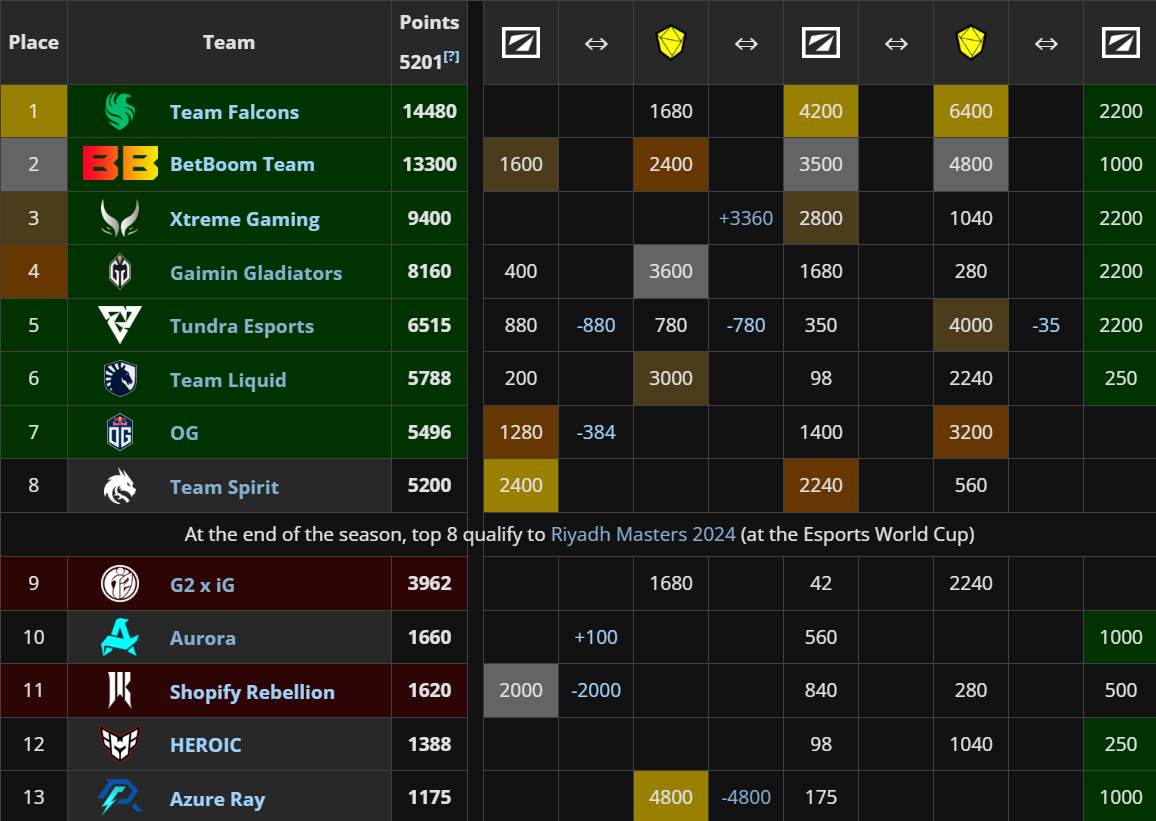Follow the BetBoom Team link
Screen dimensions: 1156x821
[242, 164]
